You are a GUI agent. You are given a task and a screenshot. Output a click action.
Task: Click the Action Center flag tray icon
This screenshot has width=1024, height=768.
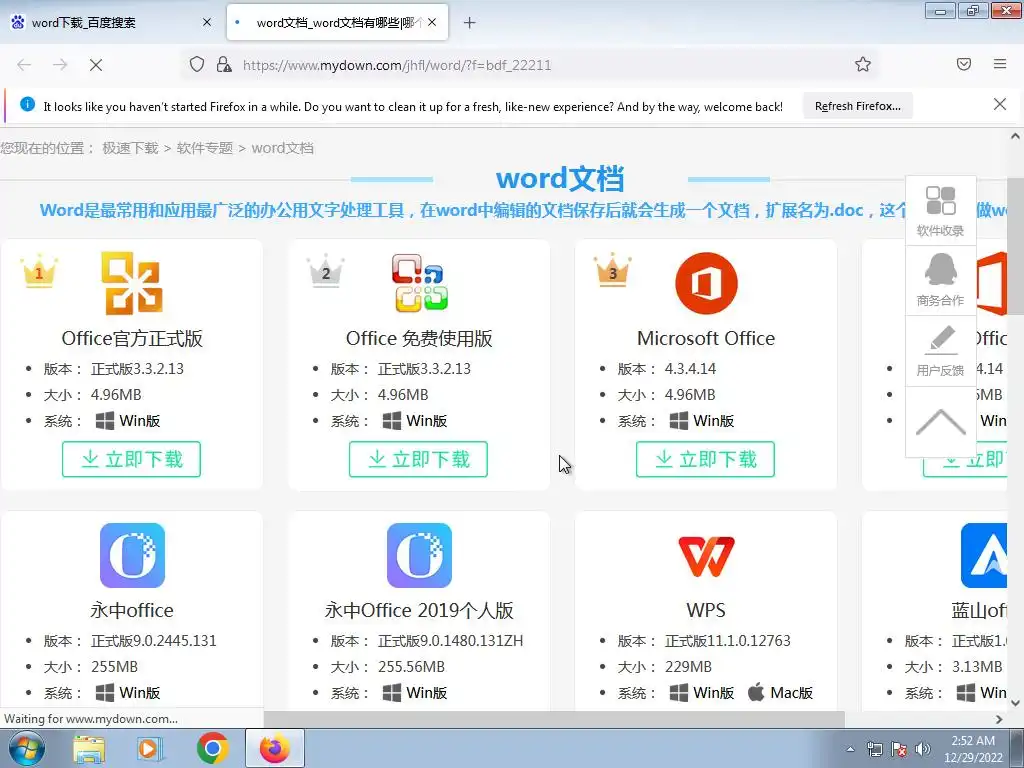(899, 749)
